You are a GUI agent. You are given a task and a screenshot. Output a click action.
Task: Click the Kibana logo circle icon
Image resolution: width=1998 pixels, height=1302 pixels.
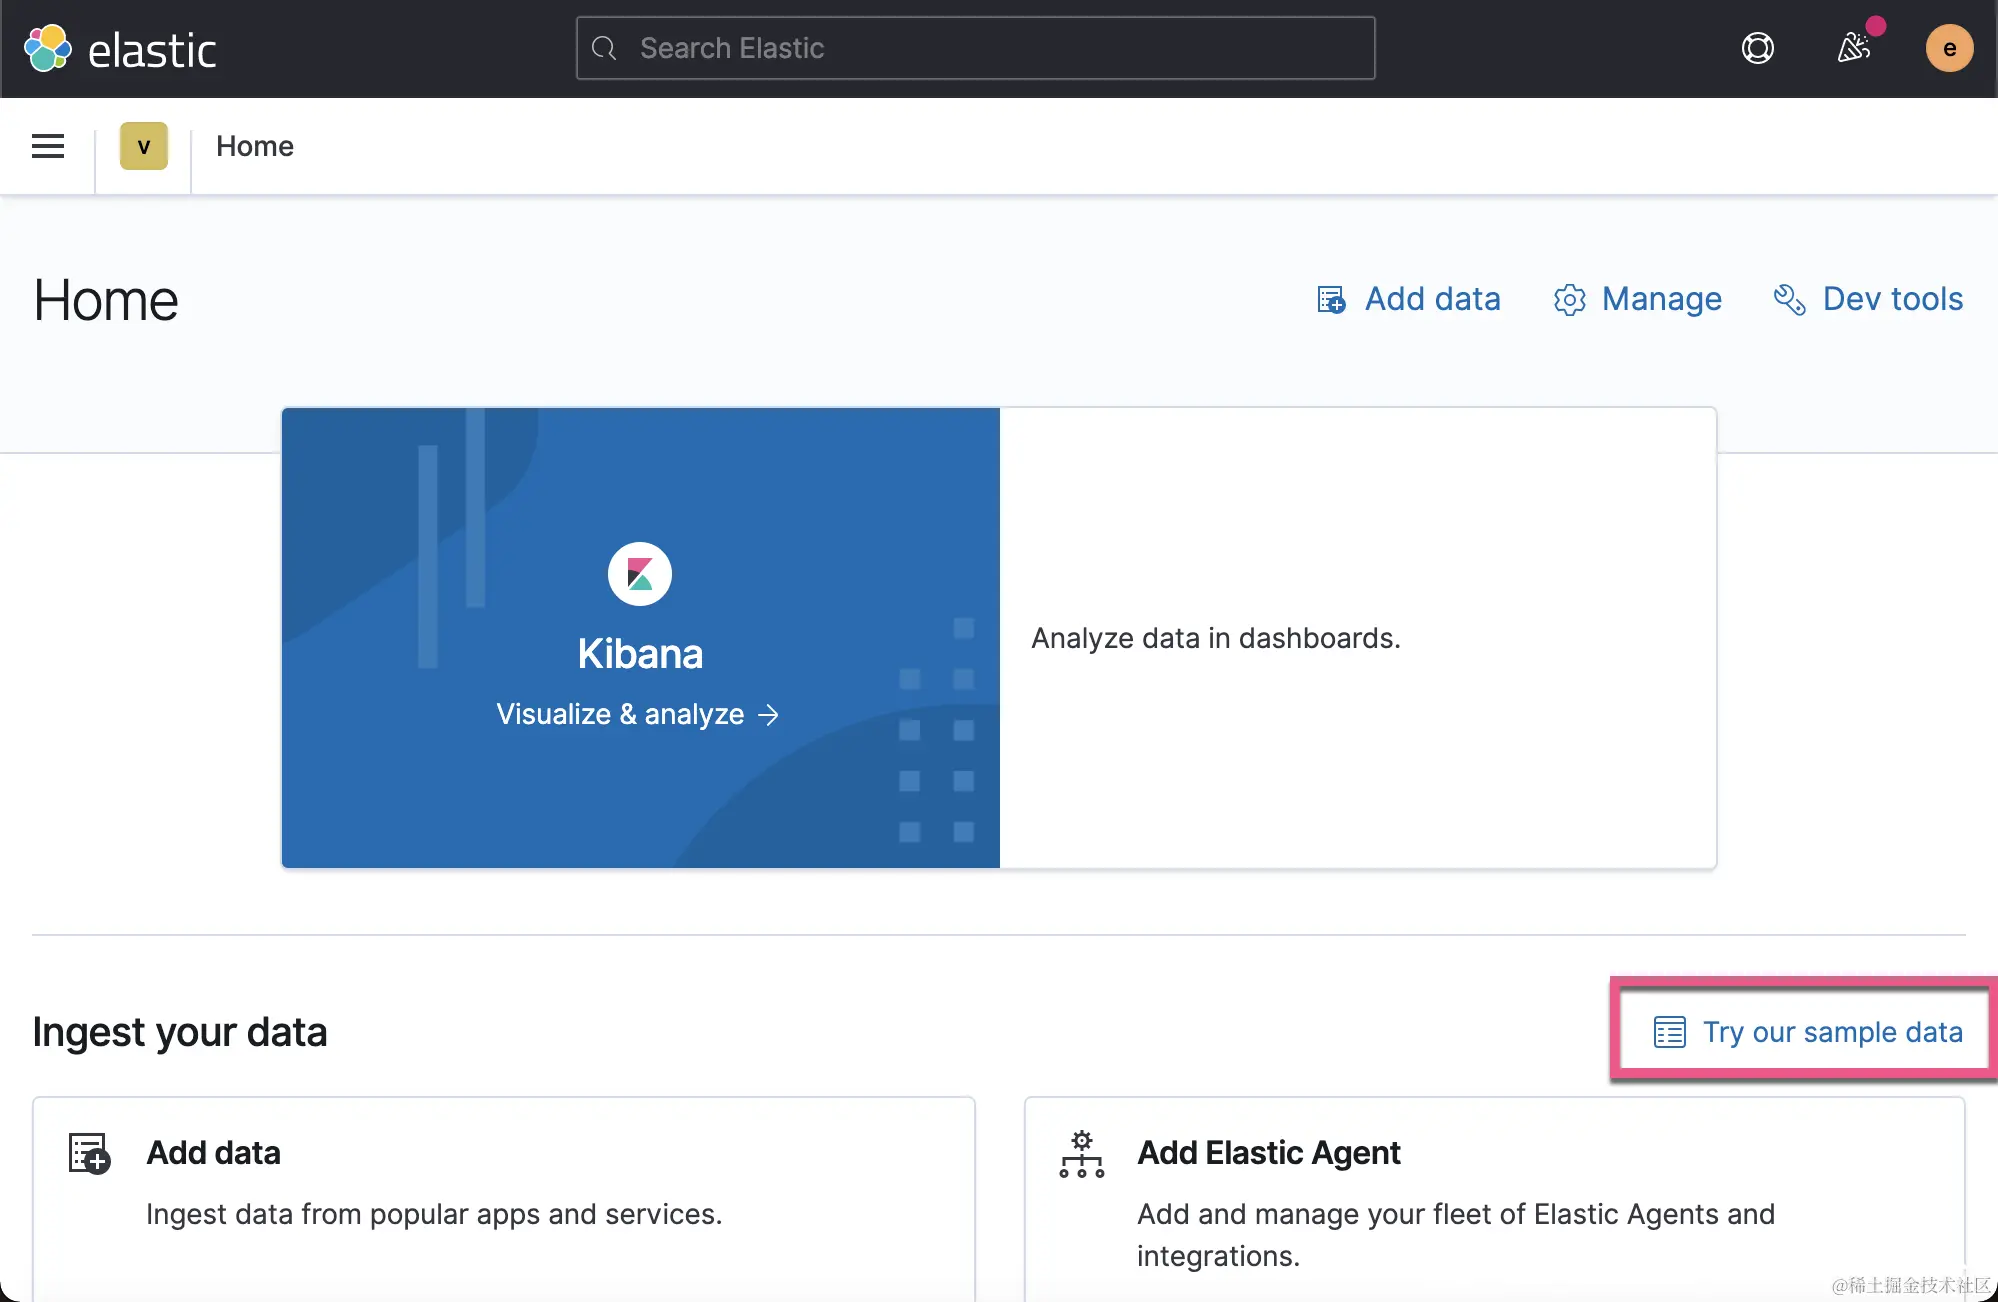[x=639, y=574]
